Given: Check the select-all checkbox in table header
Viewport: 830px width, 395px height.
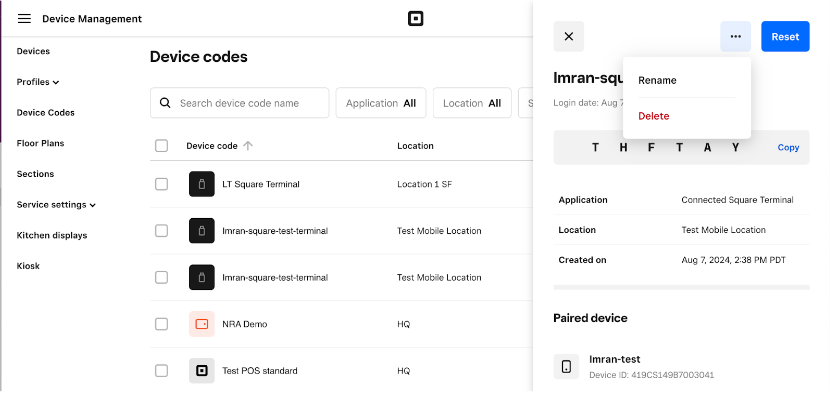Looking at the screenshot, I should click(x=161, y=146).
